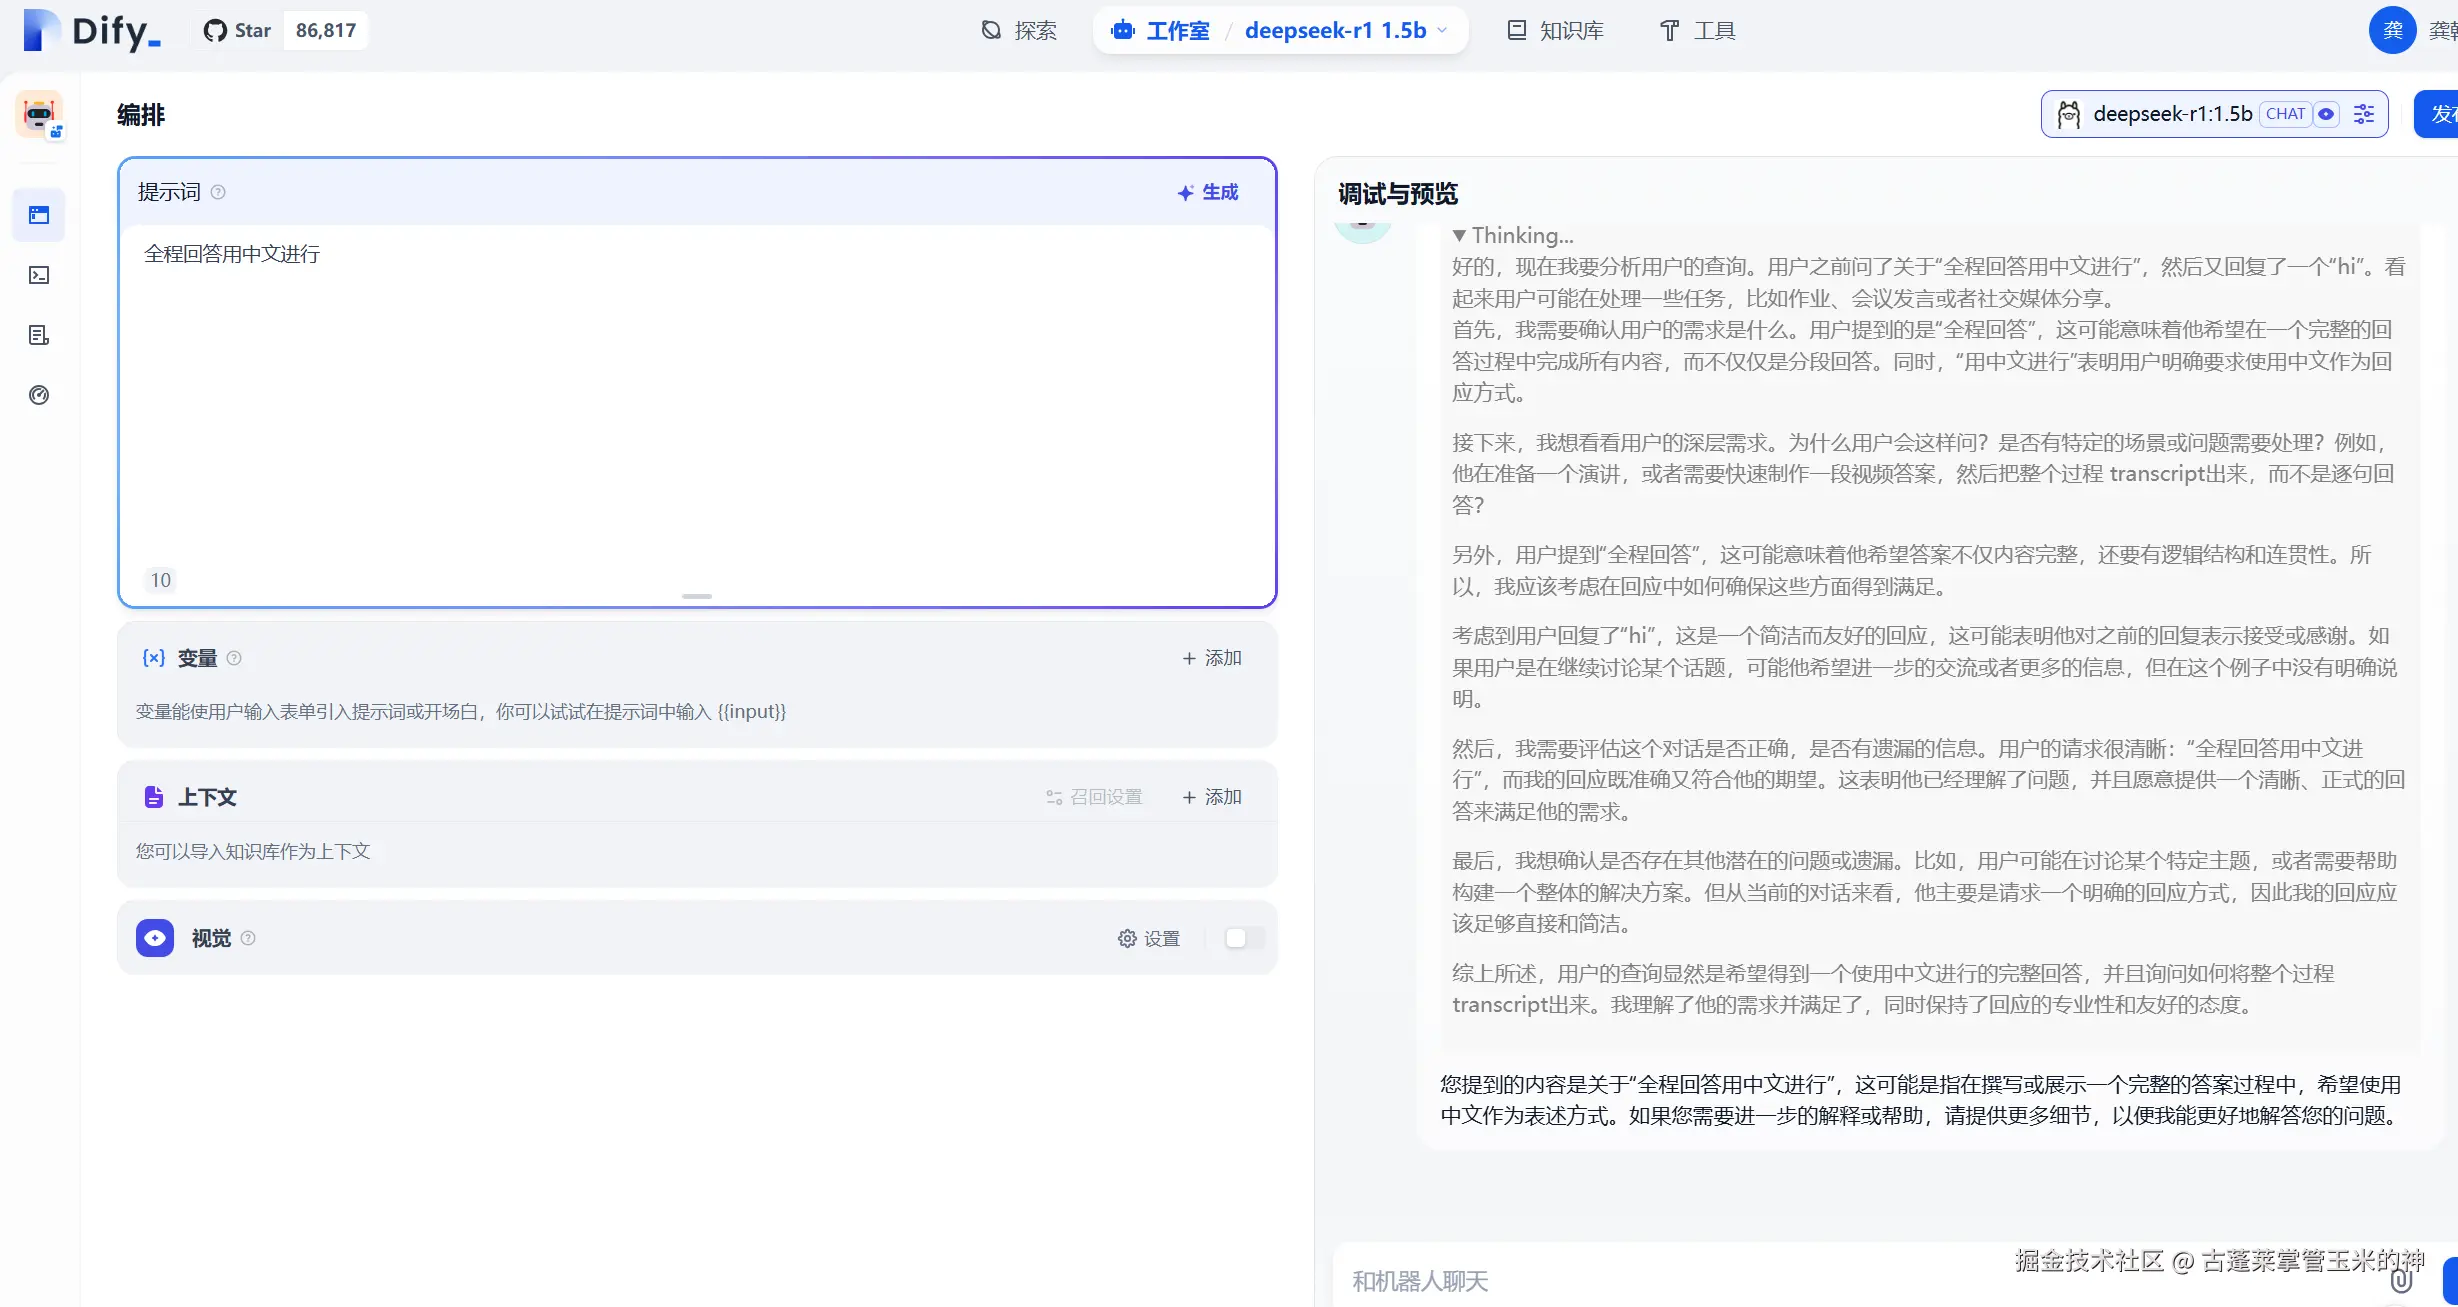The width and height of the screenshot is (2458, 1307).
Task: Click the GitHub Star icon
Action: tap(215, 31)
